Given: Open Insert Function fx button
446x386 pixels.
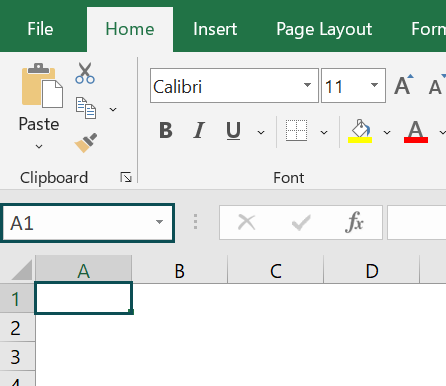Looking at the screenshot, I should point(354,222).
